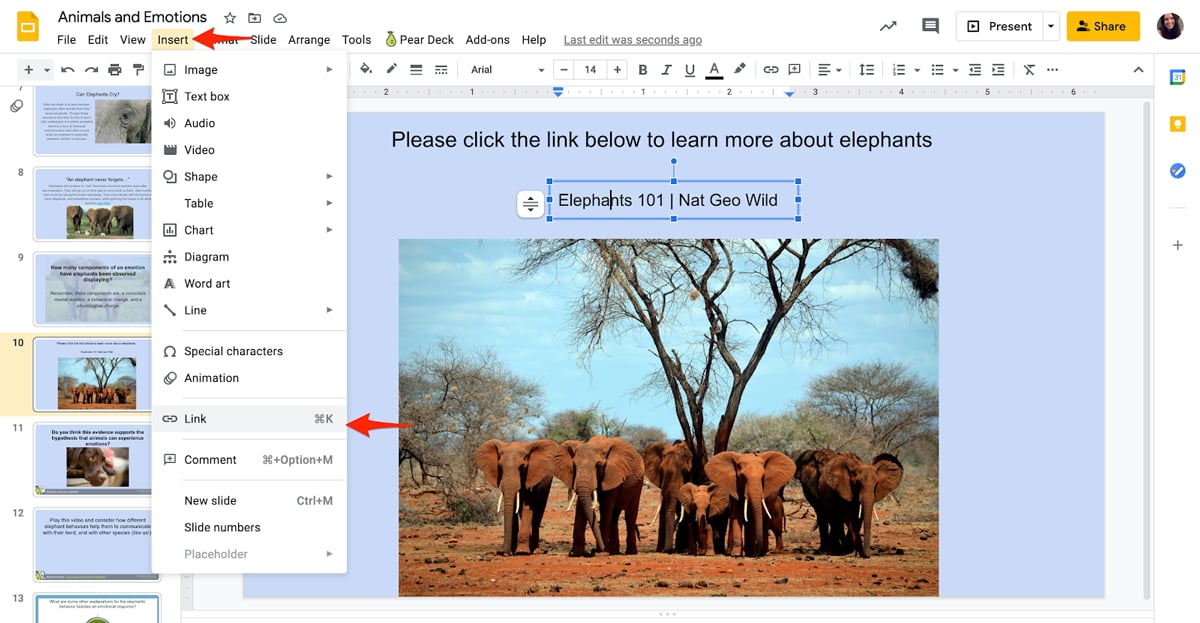This screenshot has height=623, width=1200.
Task: Clear formatting with the Tx icon
Action: tap(1029, 70)
